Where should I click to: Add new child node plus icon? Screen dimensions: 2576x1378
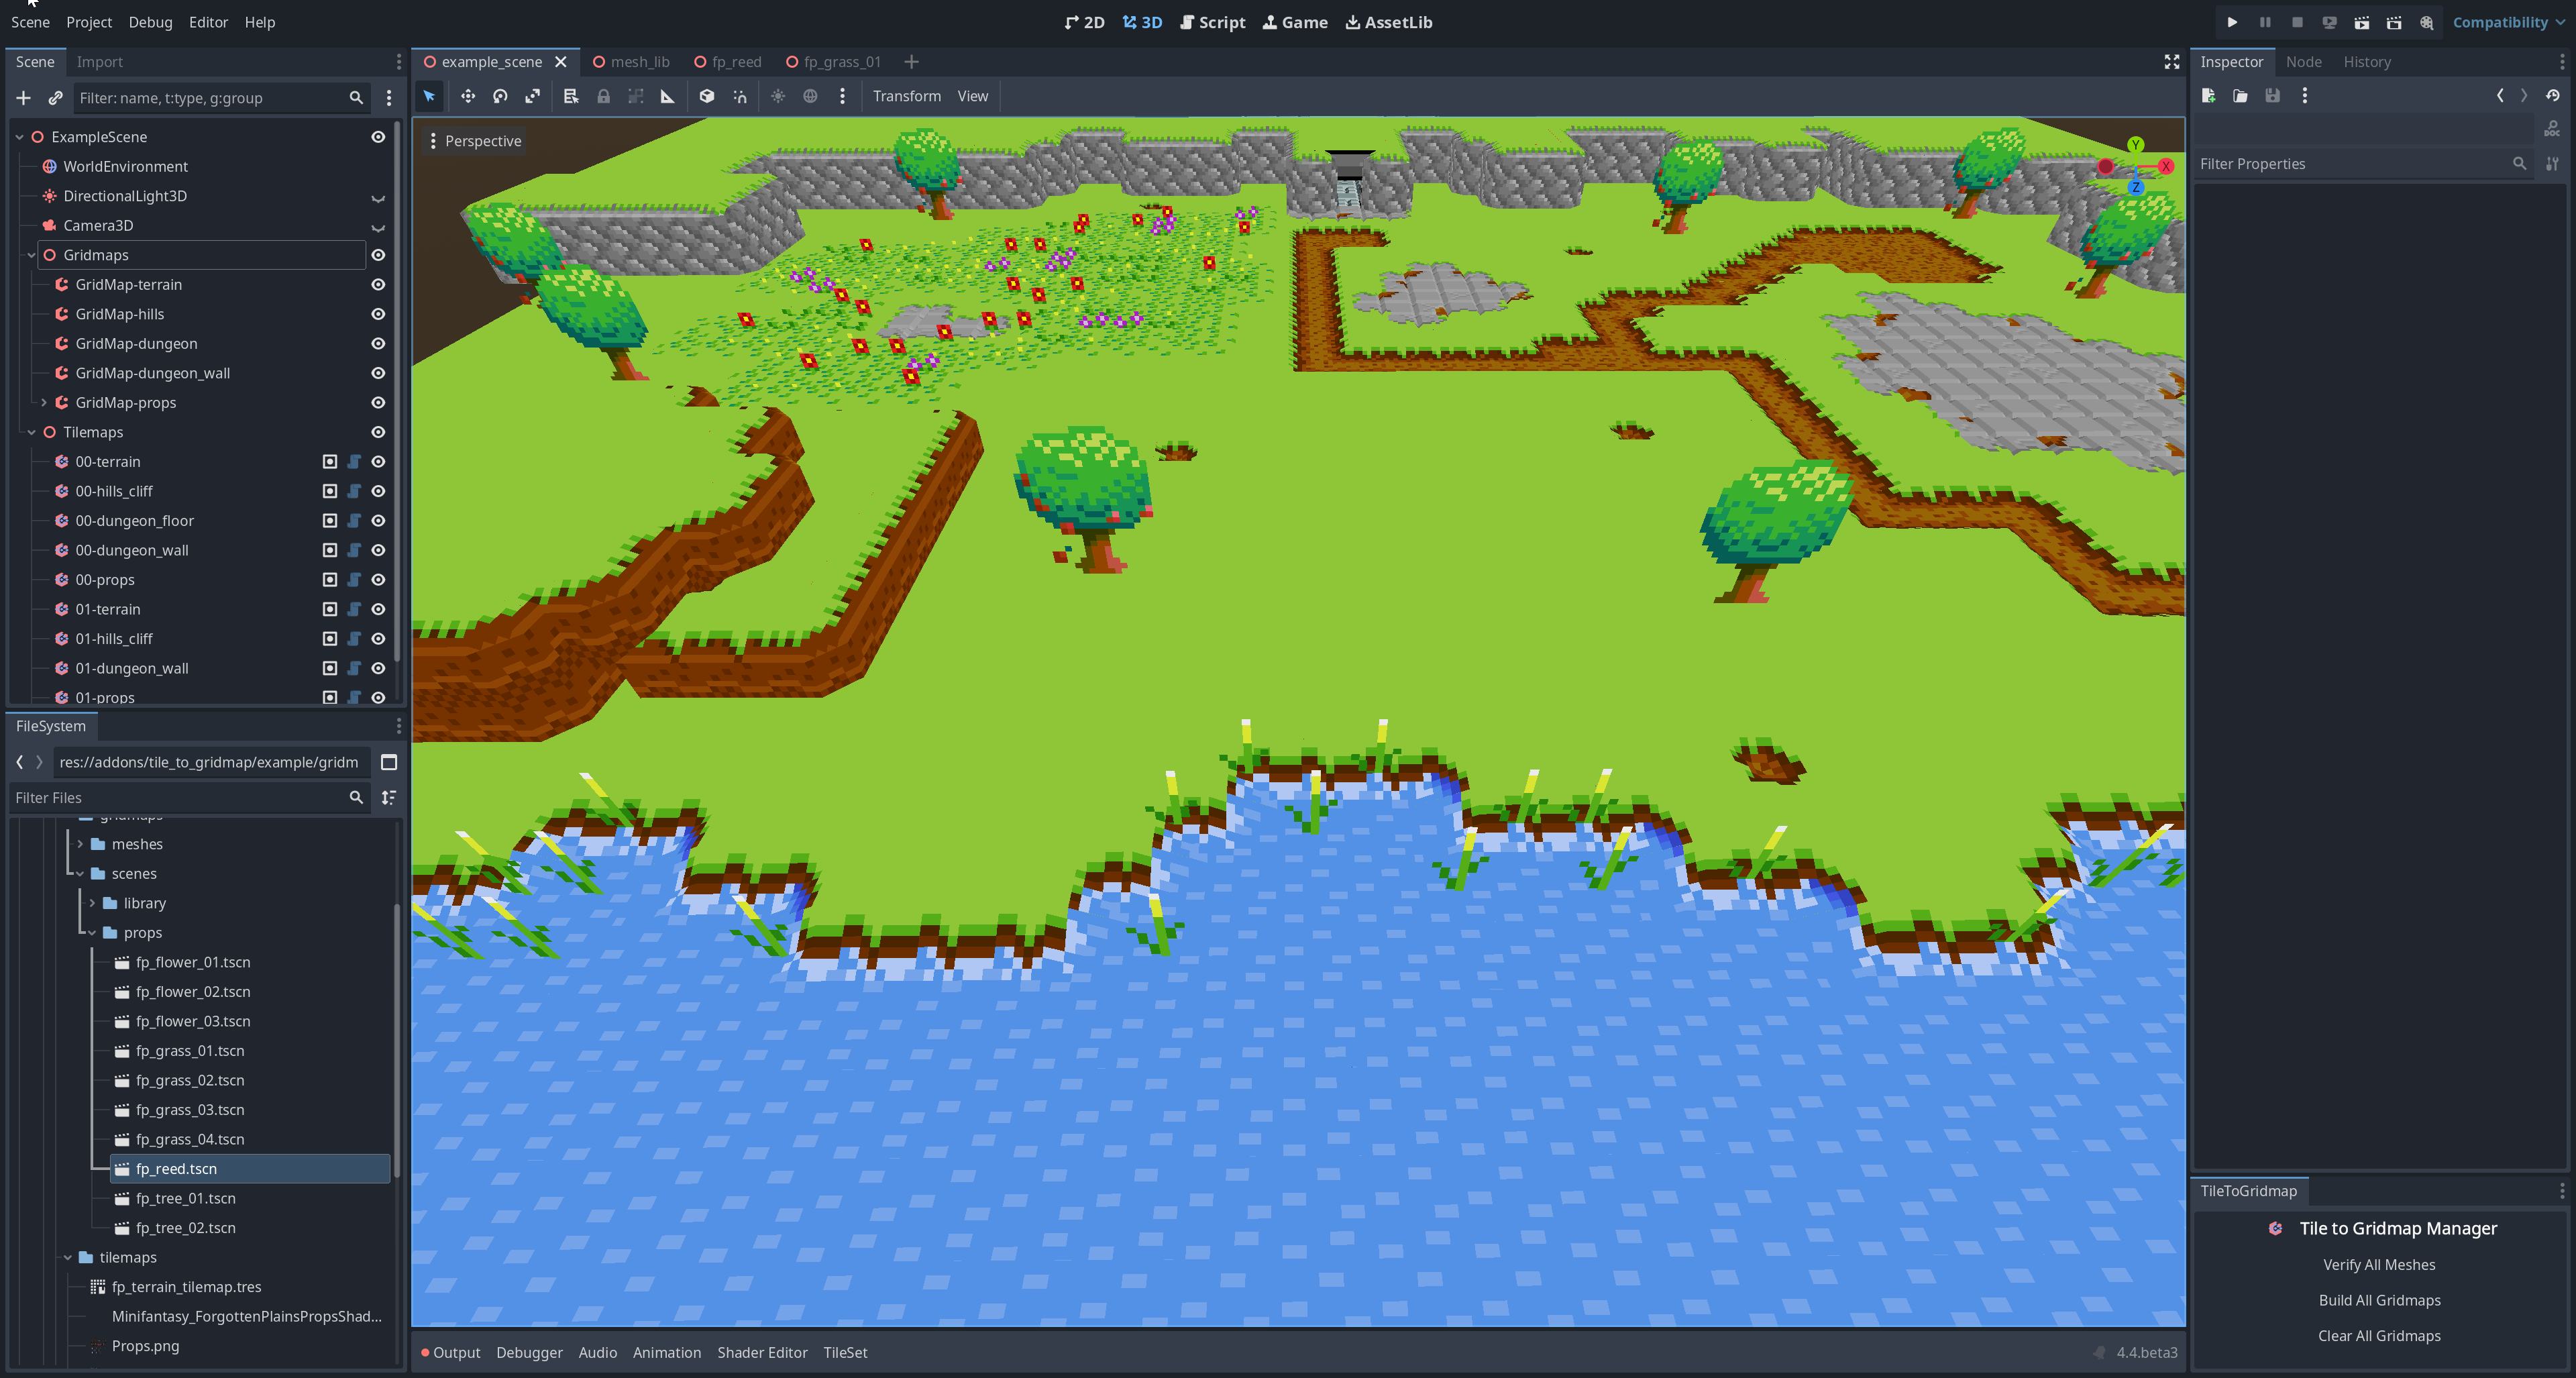(24, 98)
